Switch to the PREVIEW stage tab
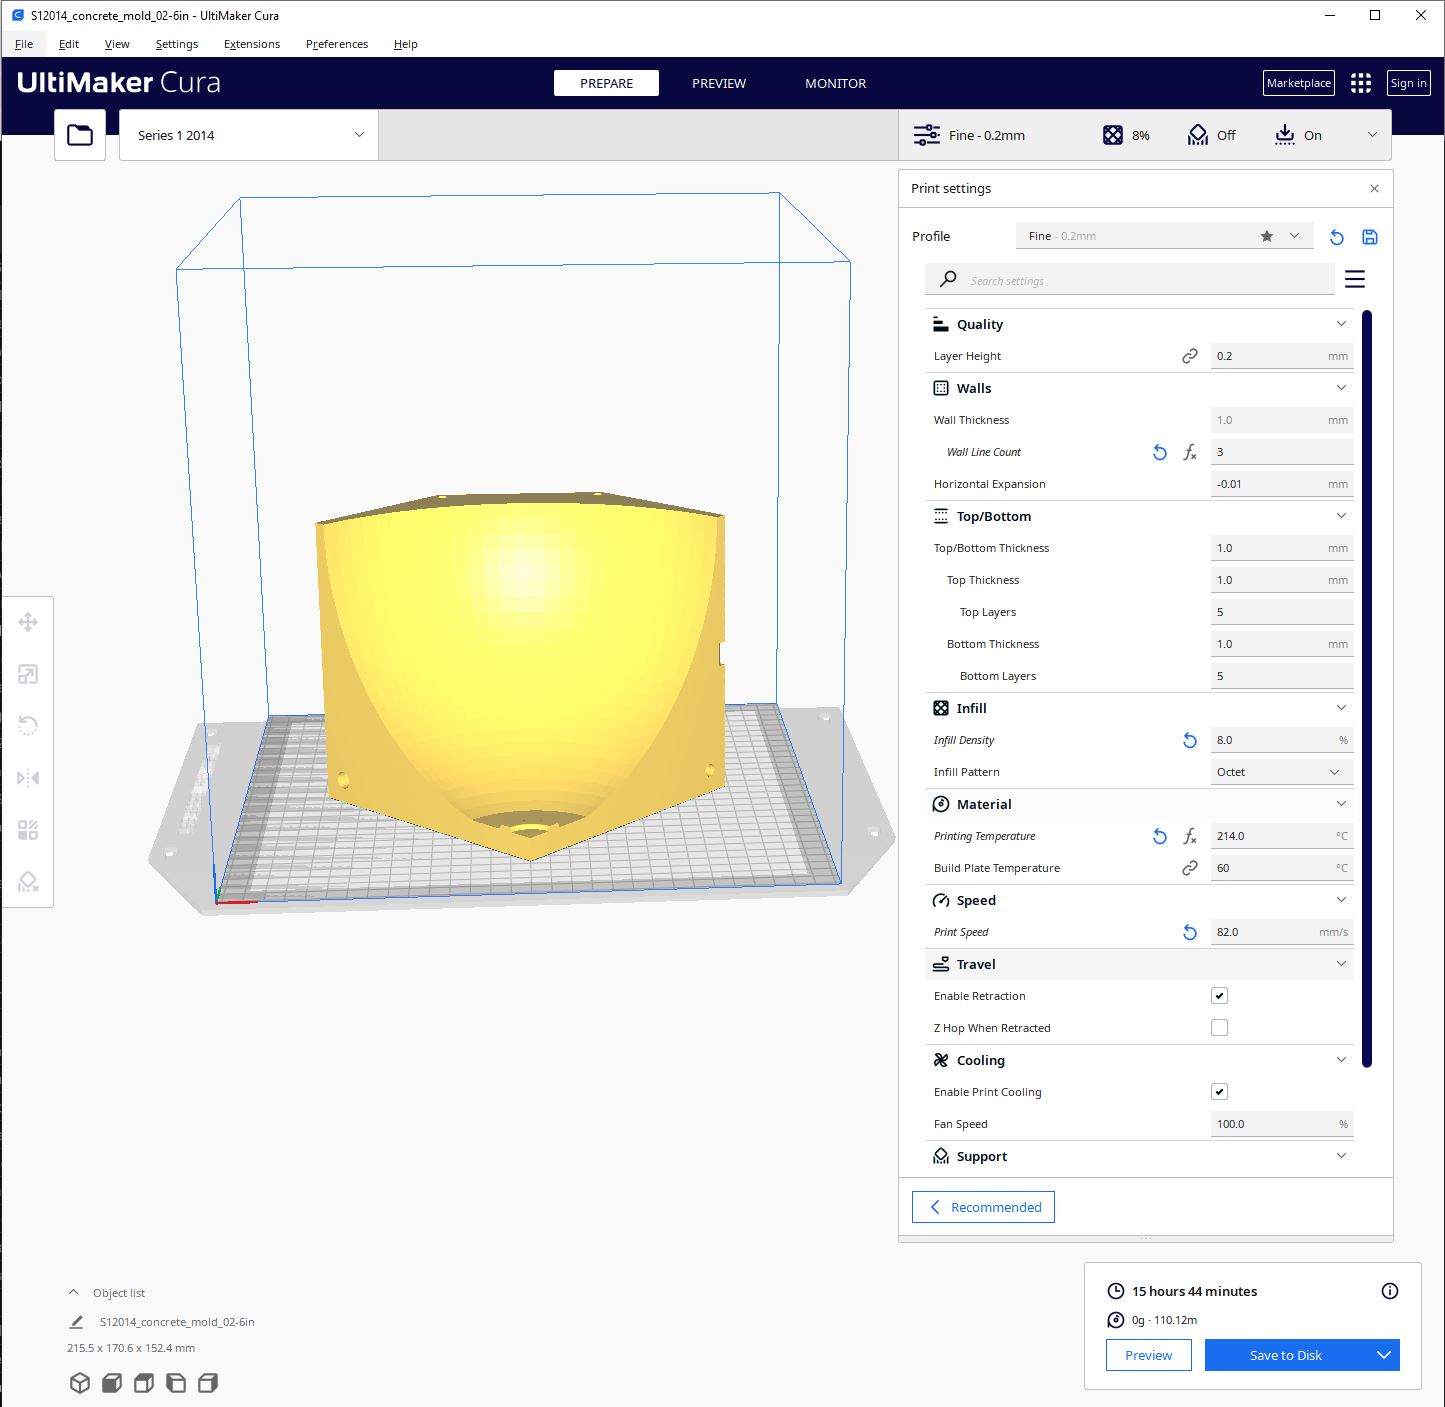This screenshot has height=1407, width=1445. [719, 83]
